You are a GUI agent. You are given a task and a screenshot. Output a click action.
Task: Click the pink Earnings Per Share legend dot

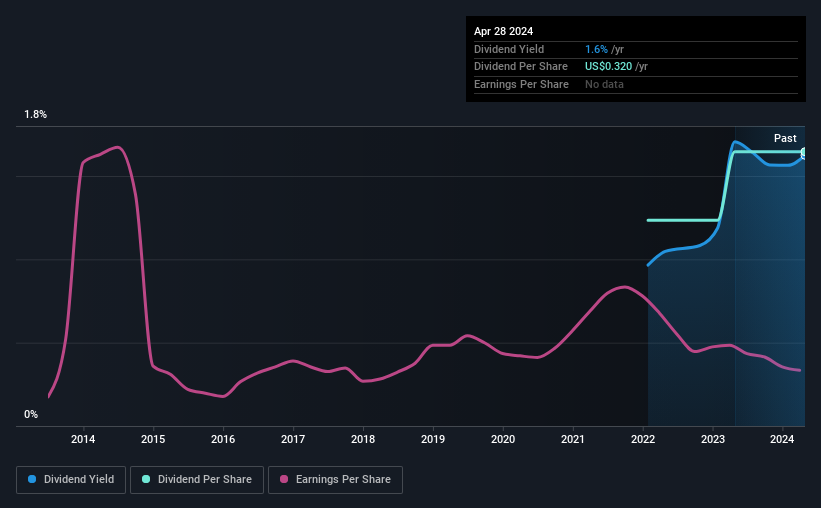pyautogui.click(x=284, y=479)
